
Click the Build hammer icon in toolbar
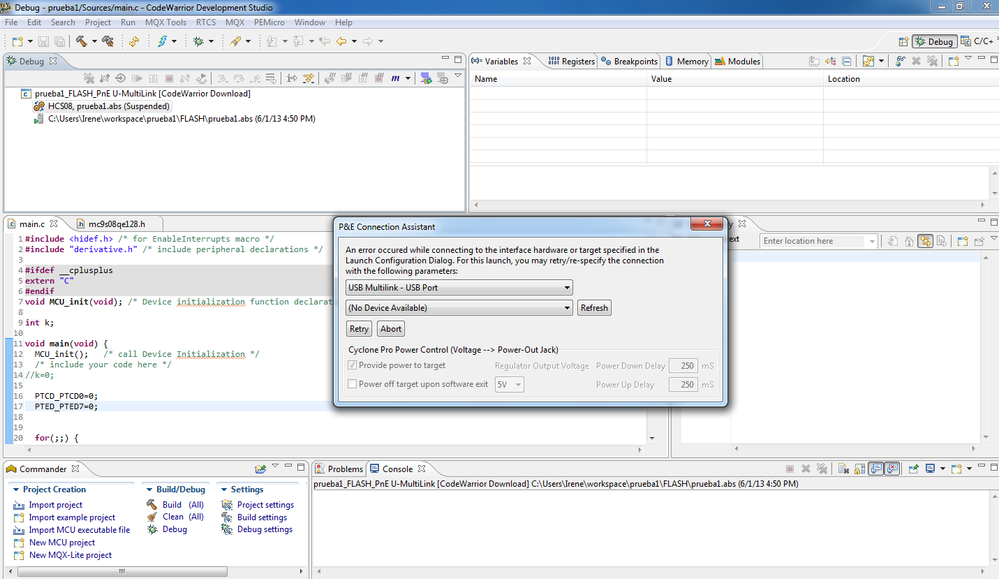(x=82, y=41)
